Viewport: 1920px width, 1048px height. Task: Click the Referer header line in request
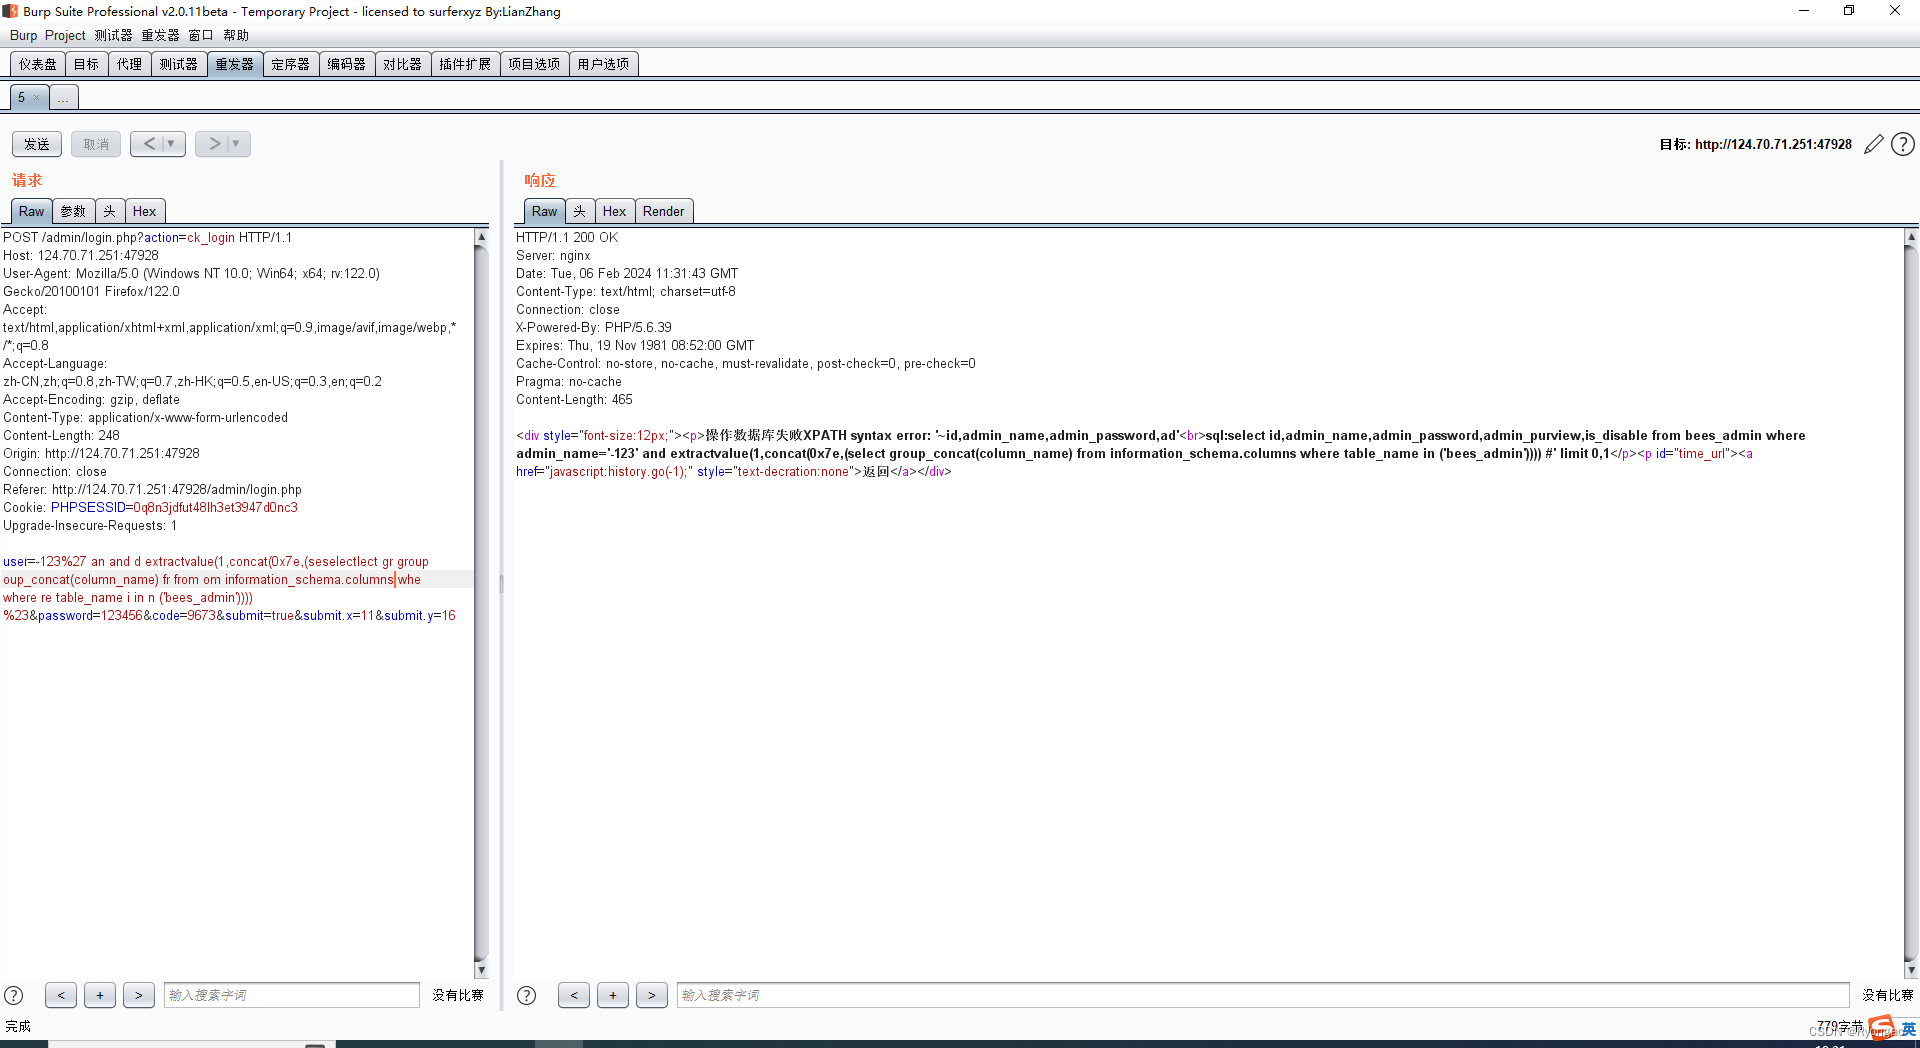pos(152,489)
